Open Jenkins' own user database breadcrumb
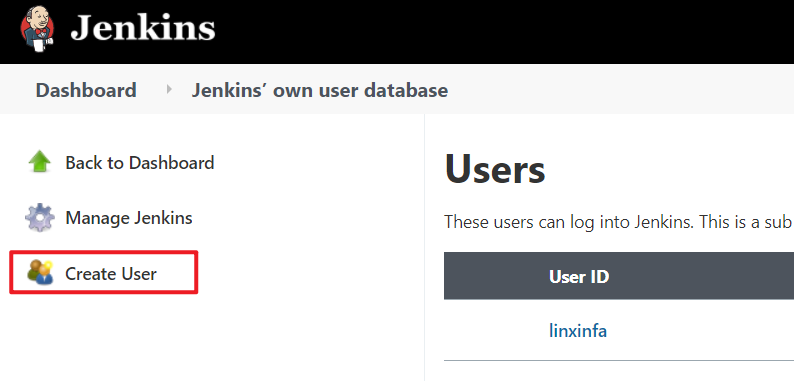794x381 pixels. tap(320, 90)
